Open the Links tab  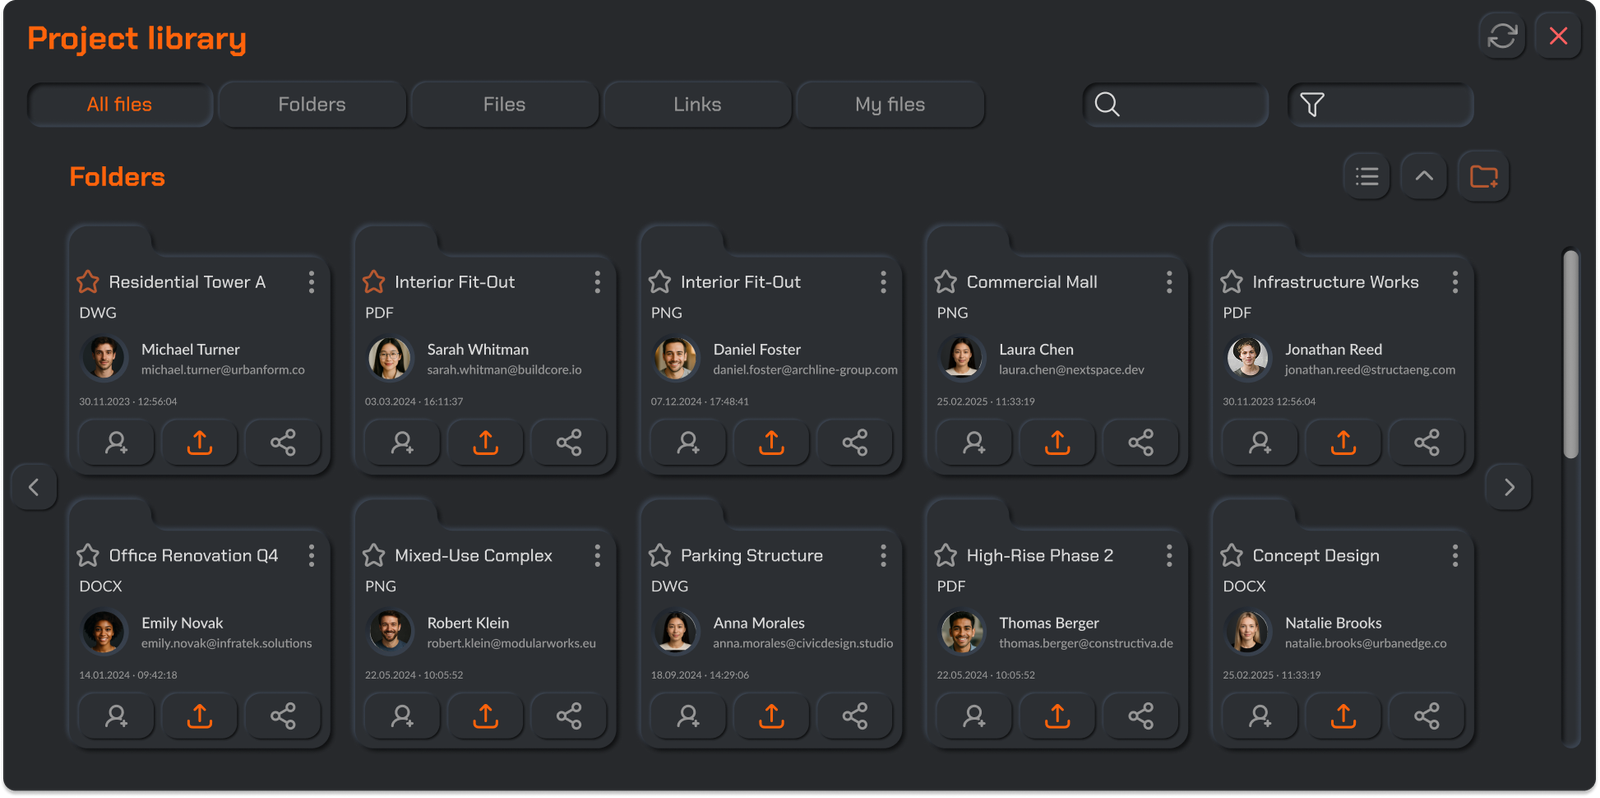pyautogui.click(x=697, y=104)
